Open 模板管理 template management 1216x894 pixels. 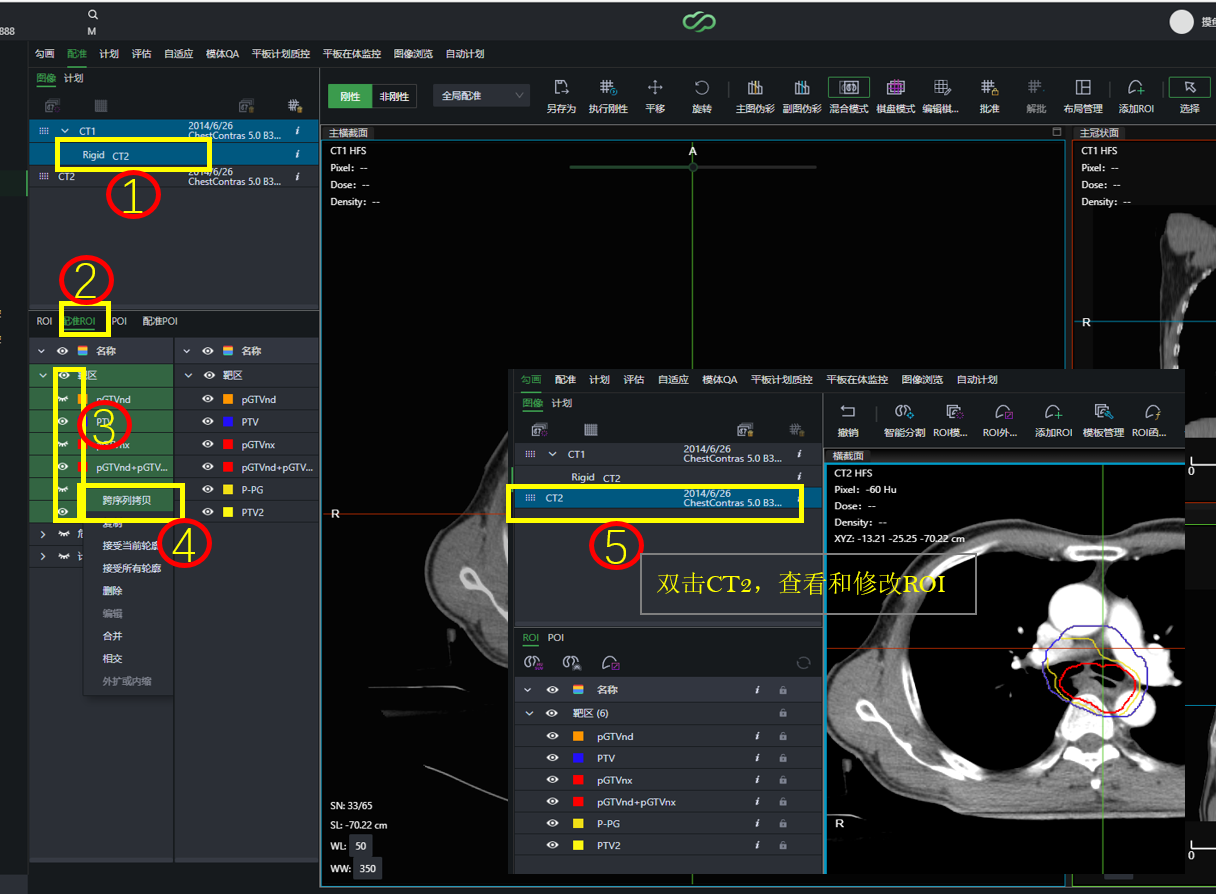click(x=1103, y=412)
